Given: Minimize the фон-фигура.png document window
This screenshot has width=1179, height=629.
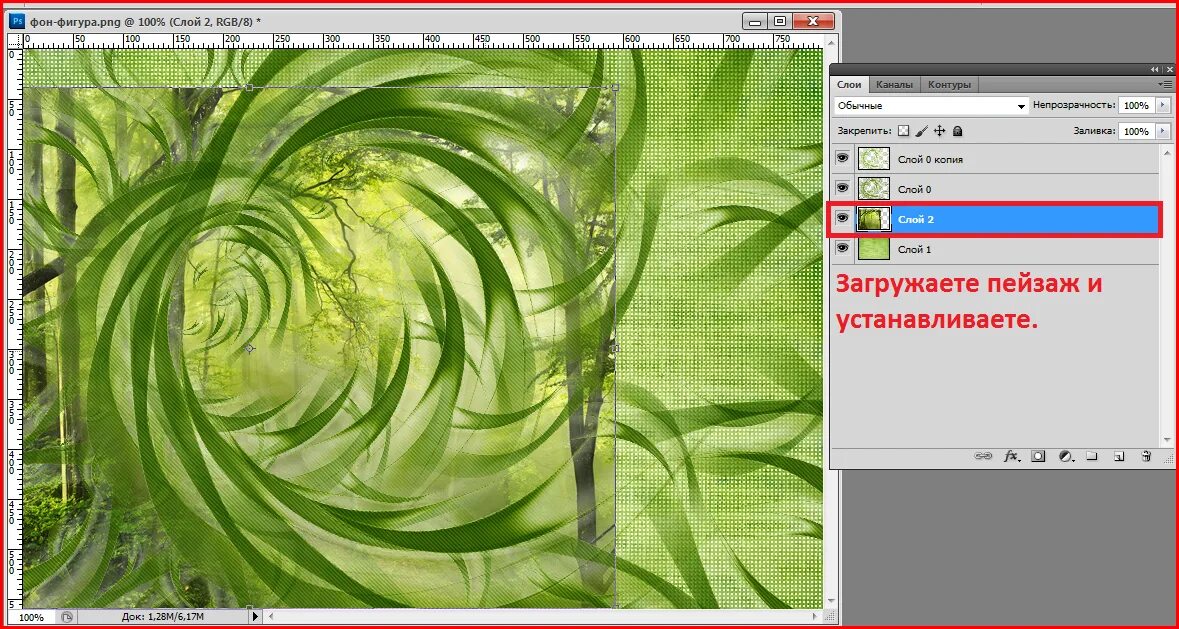Looking at the screenshot, I should coord(754,21).
